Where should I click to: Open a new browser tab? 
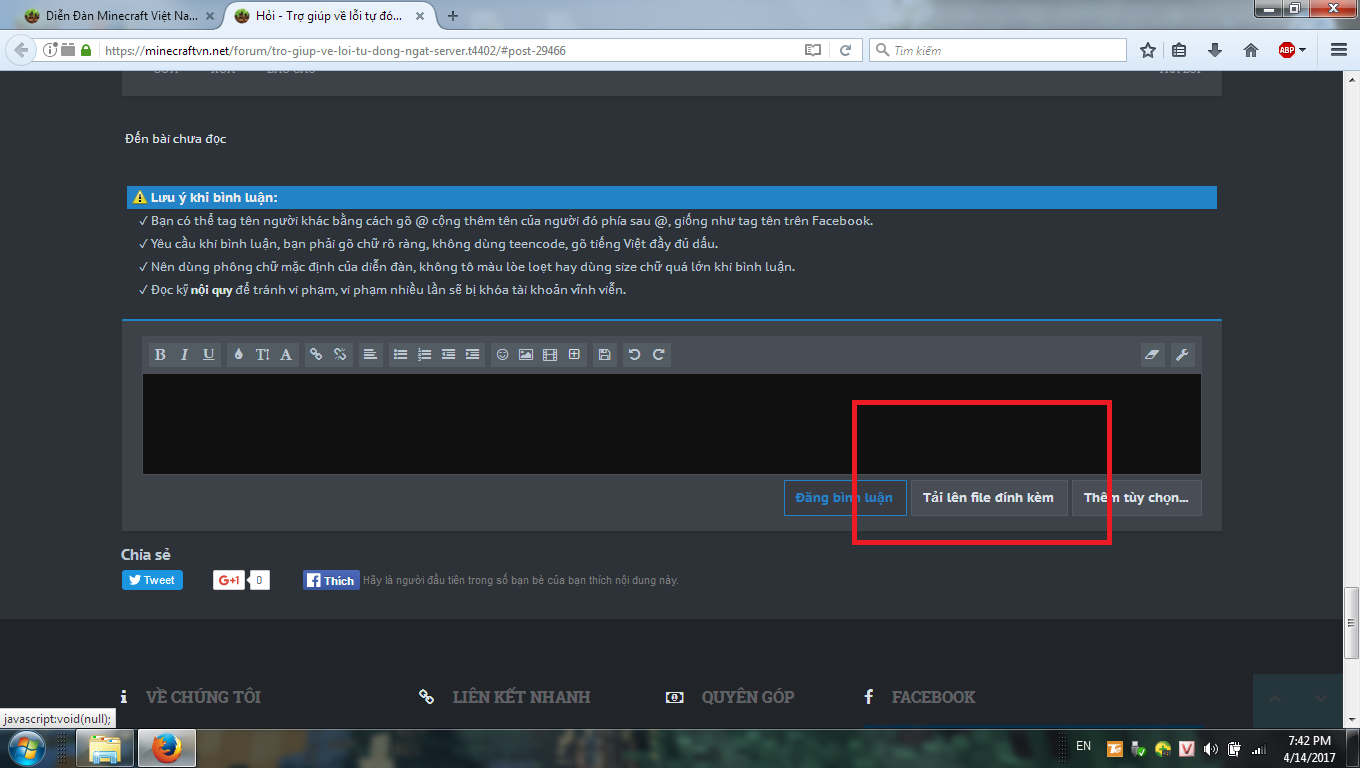click(x=453, y=16)
